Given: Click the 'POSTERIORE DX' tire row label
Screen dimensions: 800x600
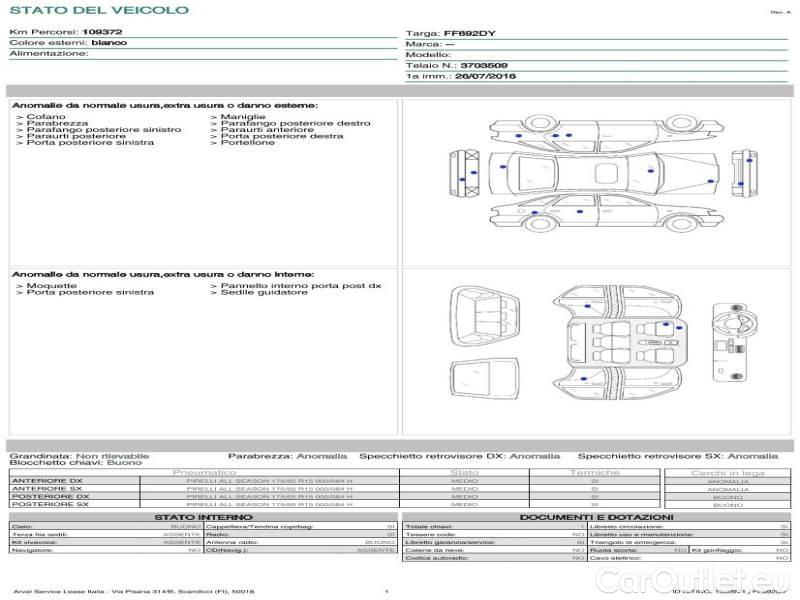Looking at the screenshot, I should pyautogui.click(x=51, y=496).
